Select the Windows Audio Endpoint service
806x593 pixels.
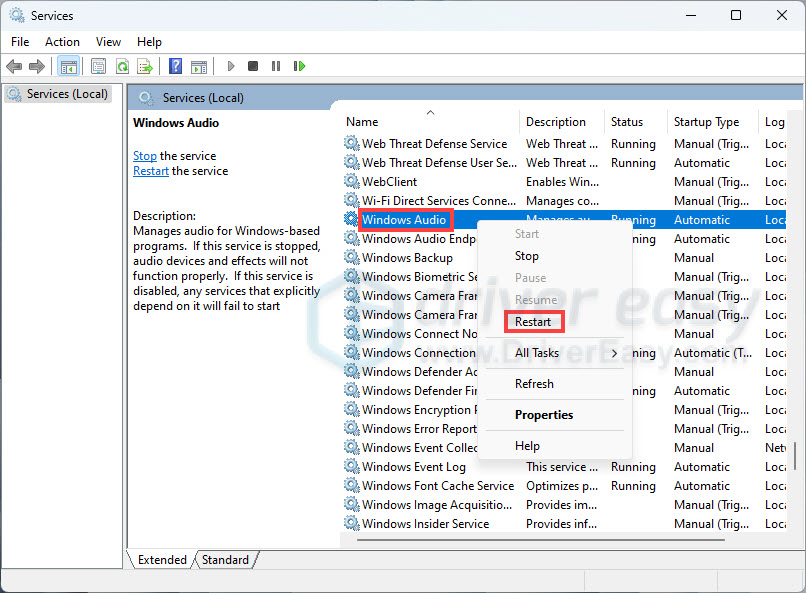tap(418, 239)
